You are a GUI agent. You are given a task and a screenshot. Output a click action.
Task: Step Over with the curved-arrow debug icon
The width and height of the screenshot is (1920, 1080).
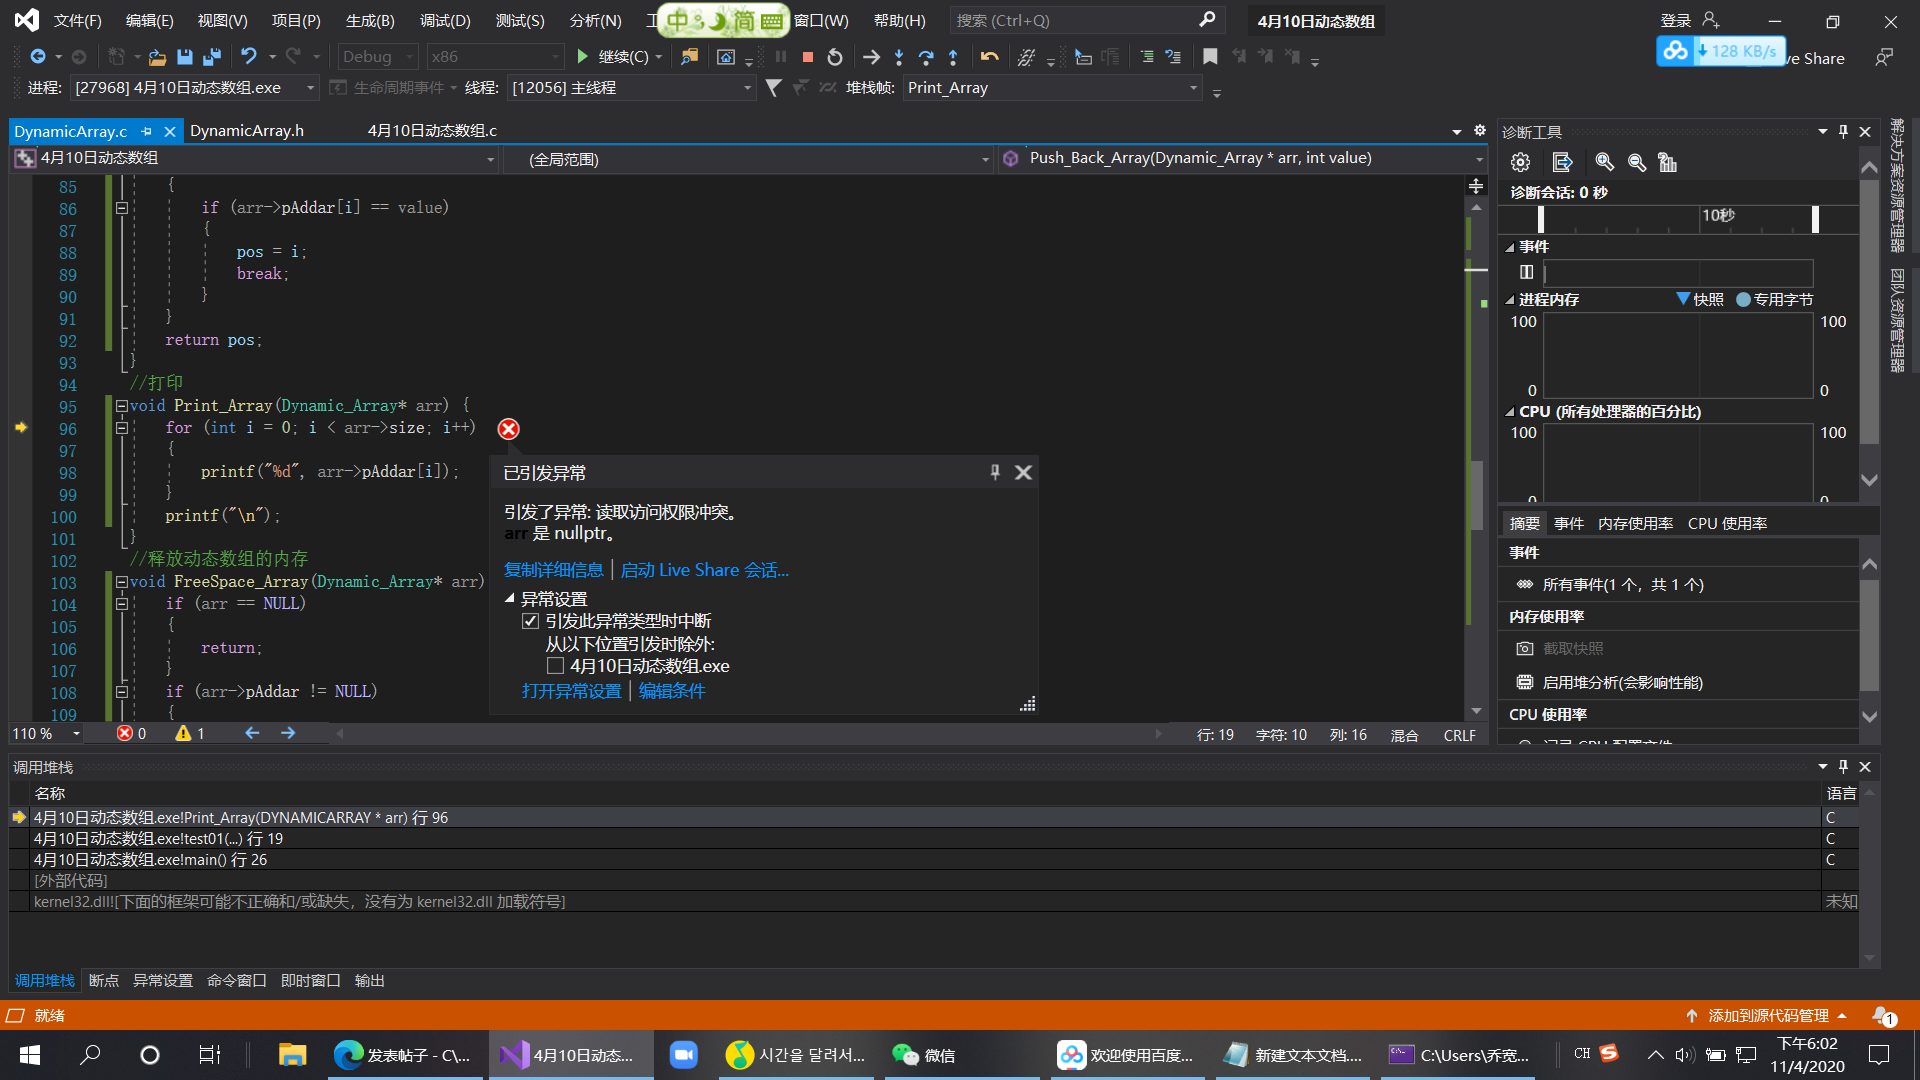pyautogui.click(x=926, y=57)
